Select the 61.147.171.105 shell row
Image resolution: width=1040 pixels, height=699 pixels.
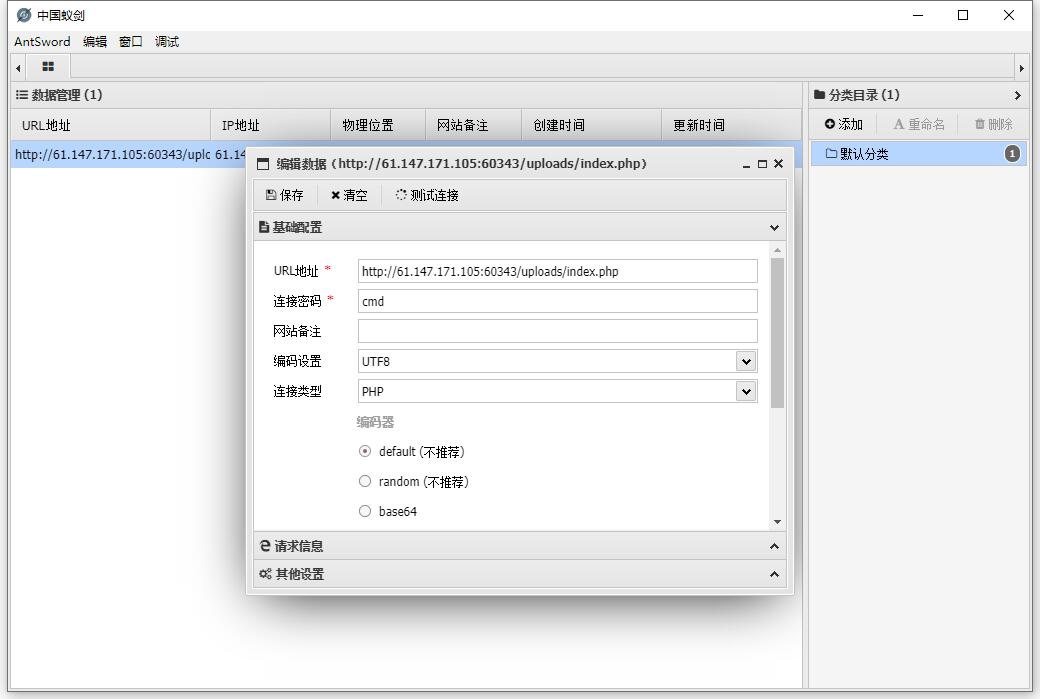pos(129,155)
